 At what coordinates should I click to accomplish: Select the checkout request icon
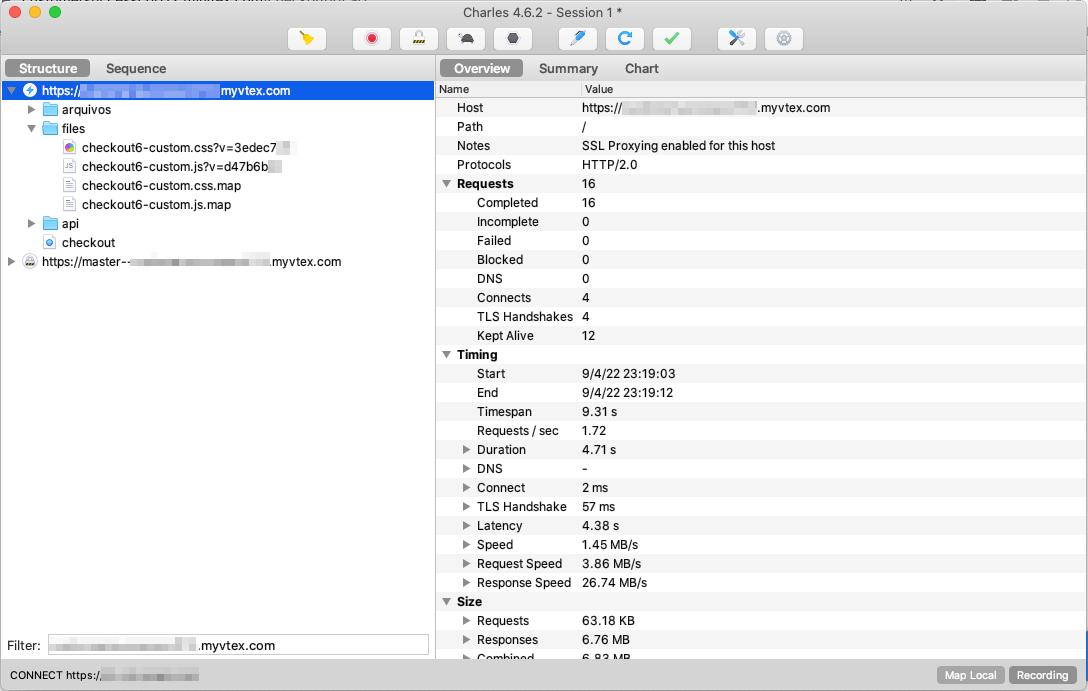pyautogui.click(x=50, y=243)
